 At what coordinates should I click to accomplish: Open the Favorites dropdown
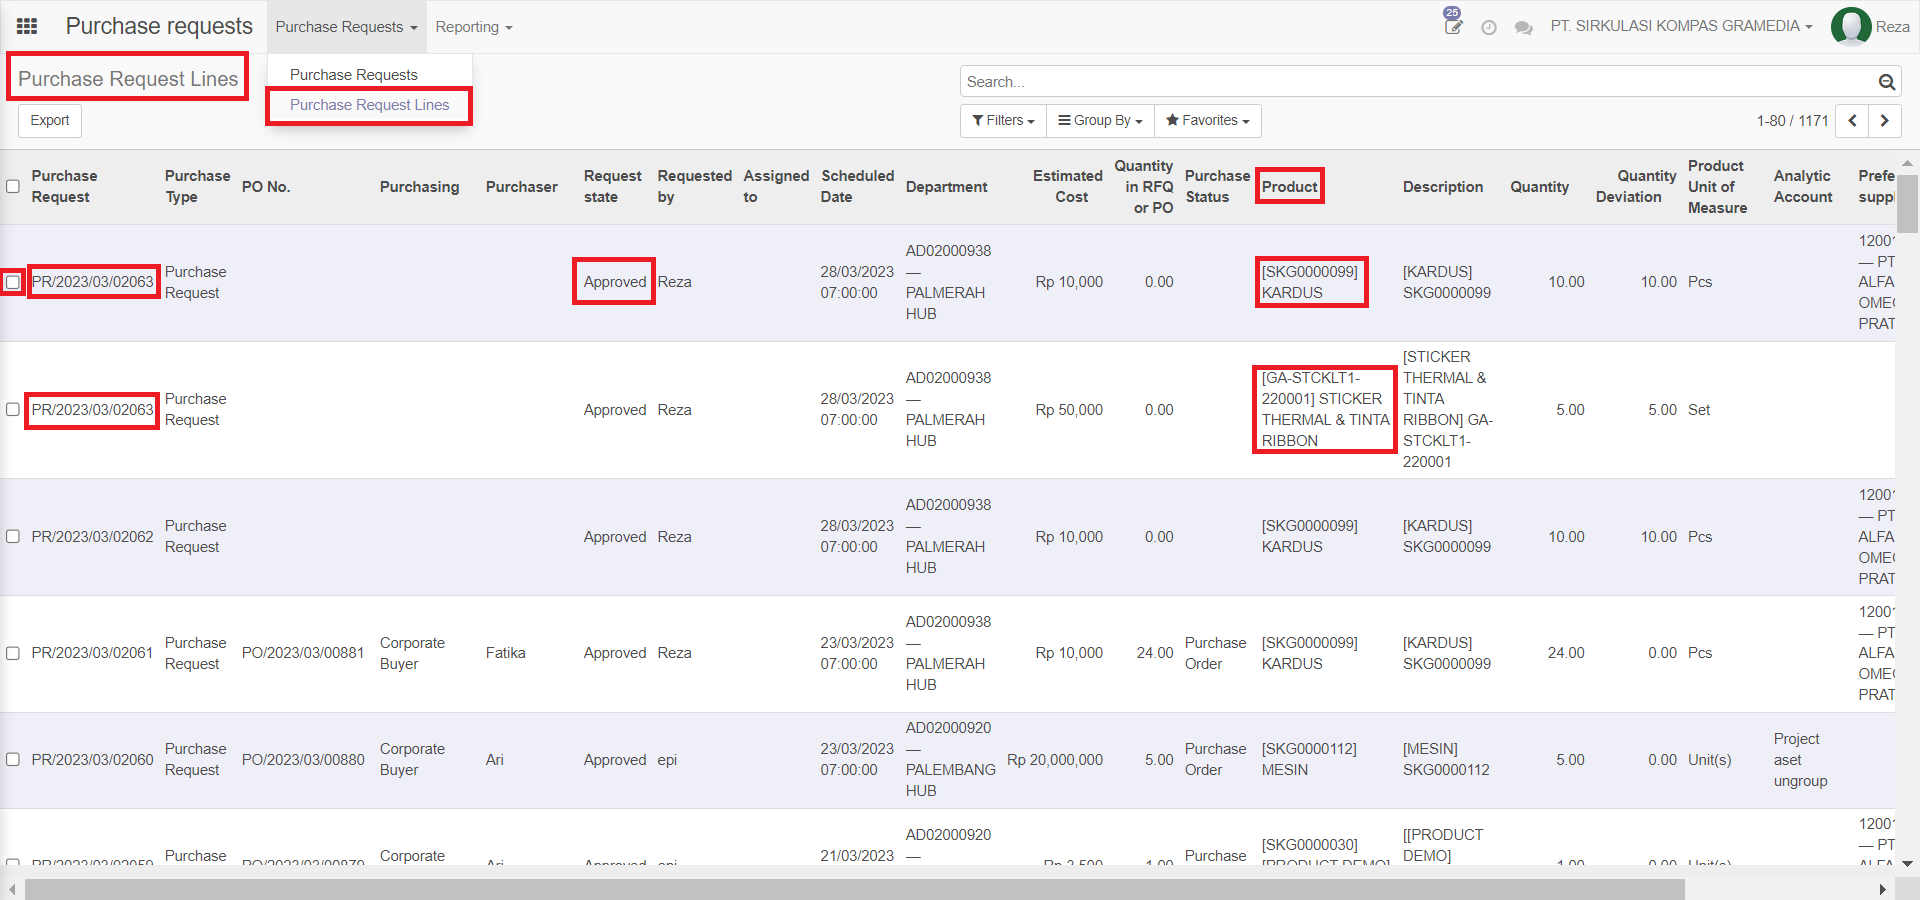[1207, 121]
